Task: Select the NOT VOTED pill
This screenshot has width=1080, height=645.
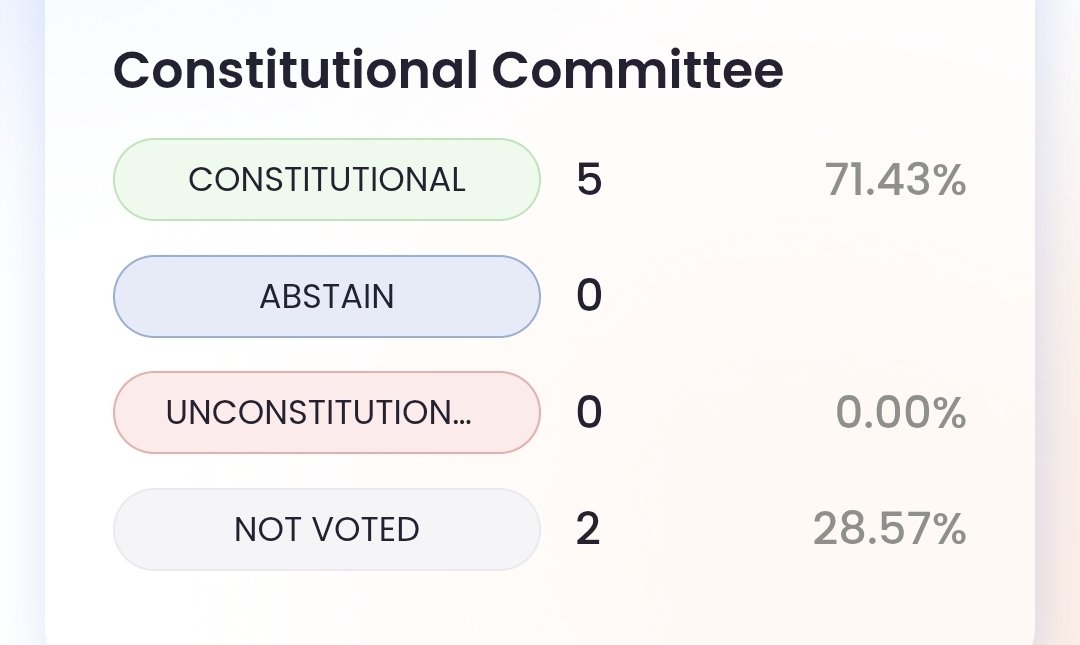Action: 327,529
